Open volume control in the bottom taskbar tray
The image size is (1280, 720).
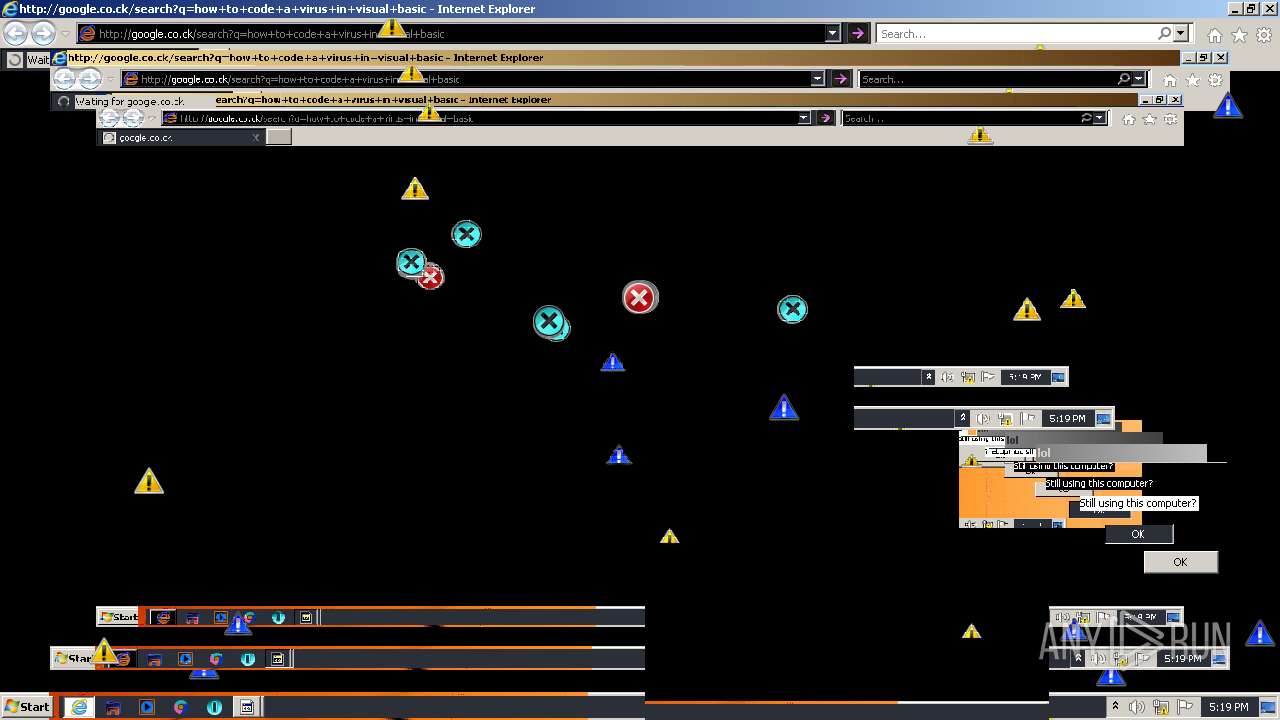[x=1136, y=707]
